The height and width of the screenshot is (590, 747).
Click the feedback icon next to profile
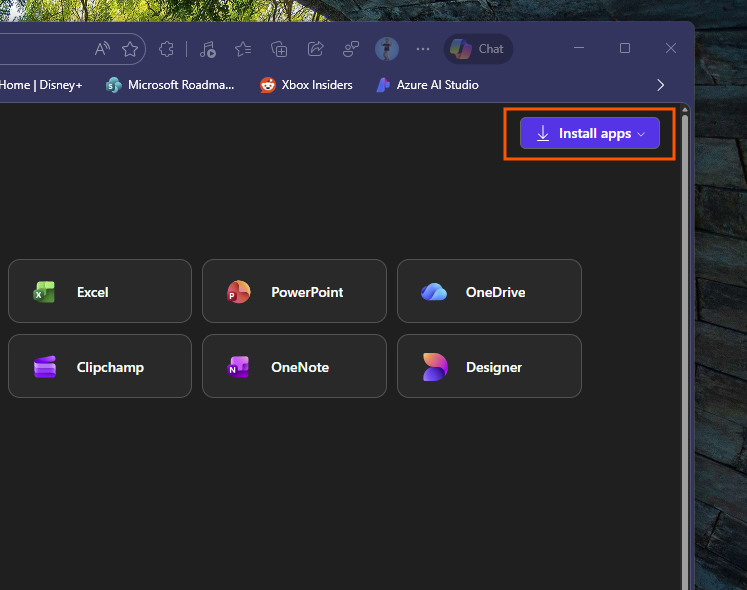(x=351, y=49)
